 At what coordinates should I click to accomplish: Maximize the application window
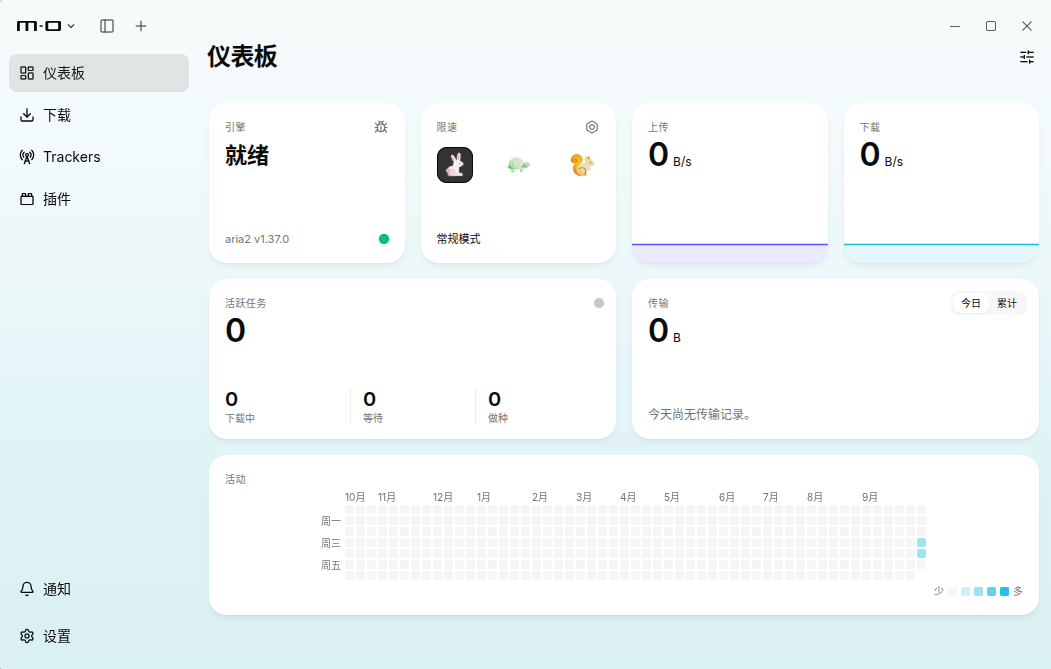(991, 26)
